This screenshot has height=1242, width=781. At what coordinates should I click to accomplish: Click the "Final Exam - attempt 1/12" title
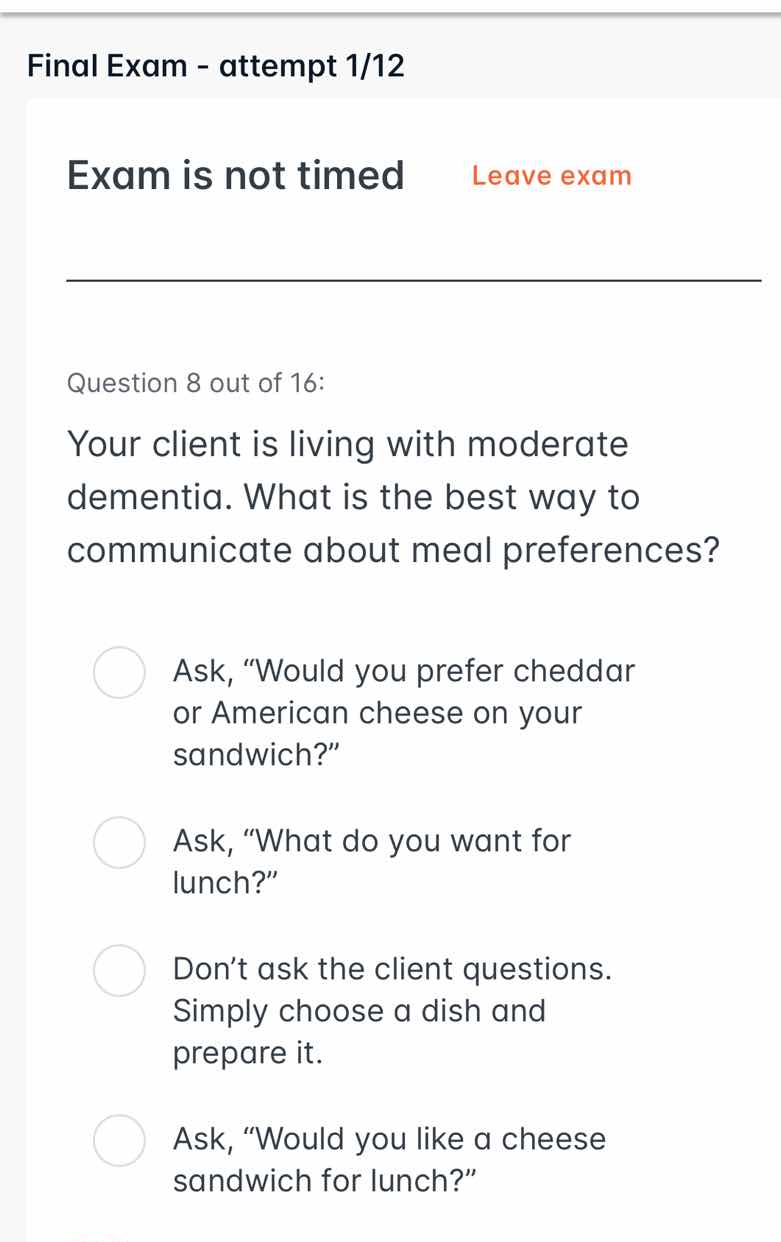coord(216,66)
